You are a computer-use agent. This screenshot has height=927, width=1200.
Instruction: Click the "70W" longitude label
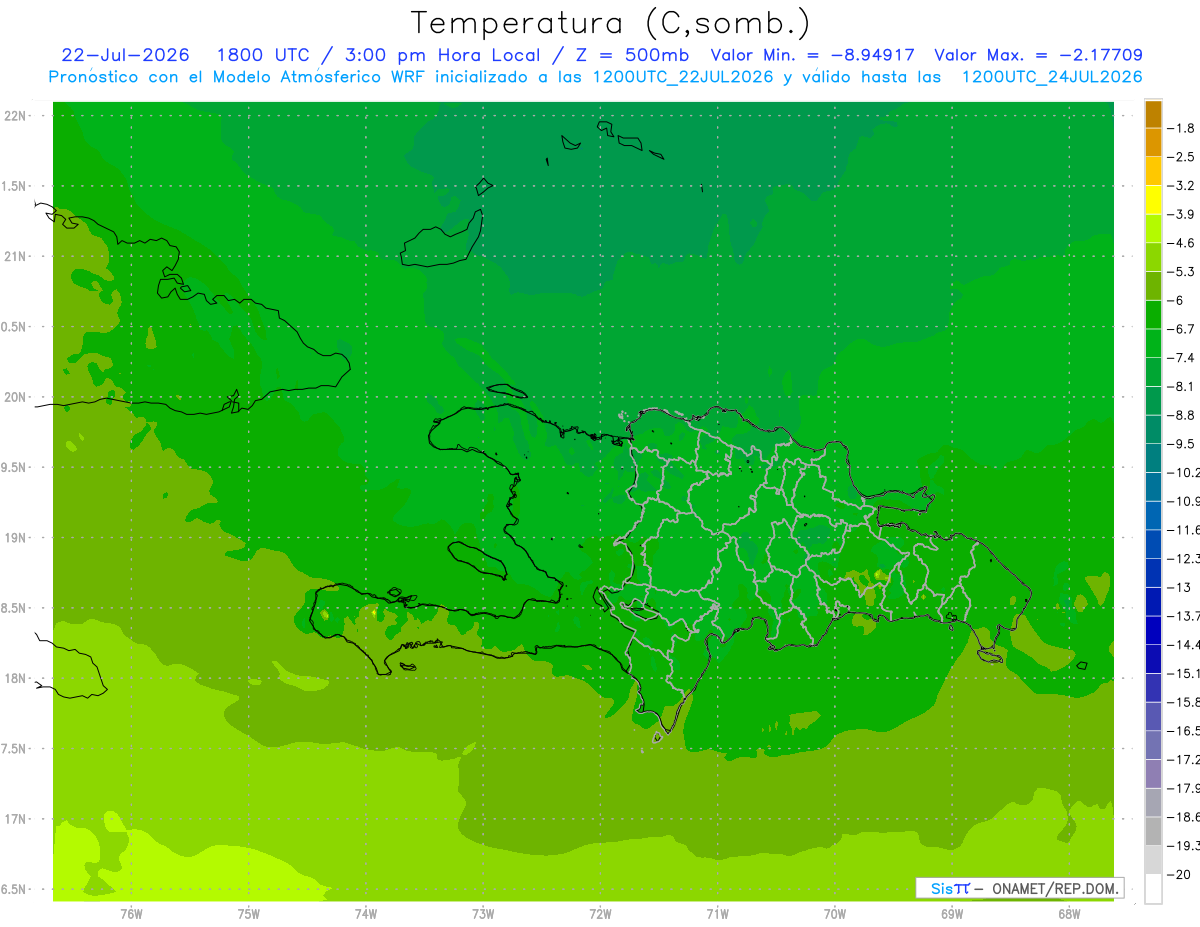tap(835, 913)
